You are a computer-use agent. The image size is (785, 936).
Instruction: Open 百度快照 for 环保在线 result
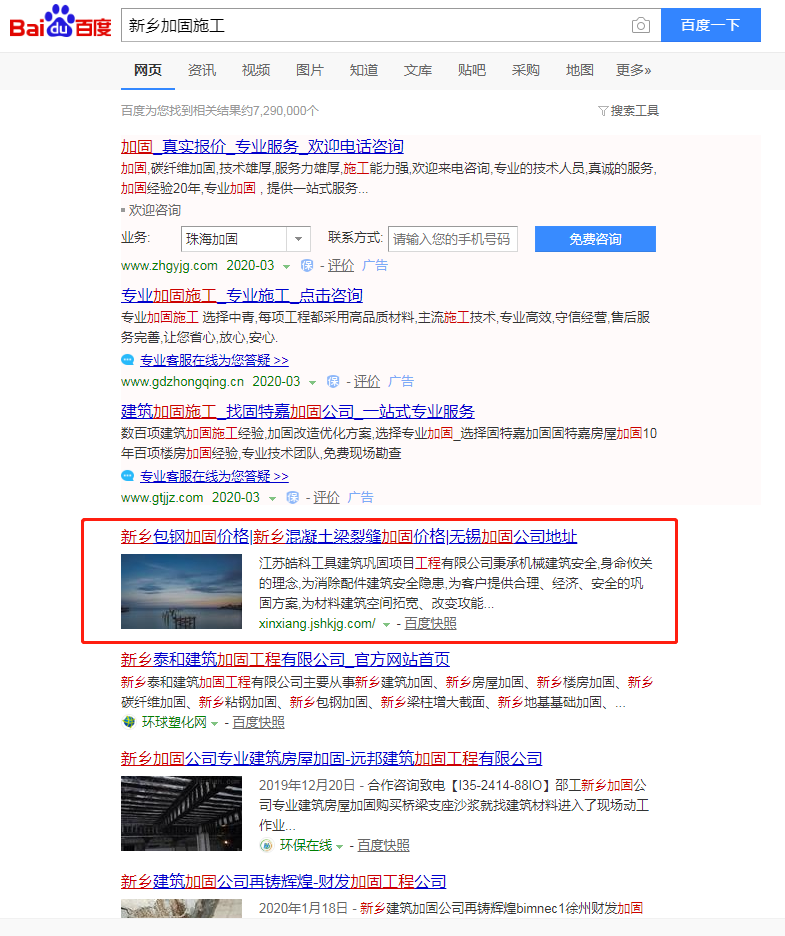(x=383, y=845)
